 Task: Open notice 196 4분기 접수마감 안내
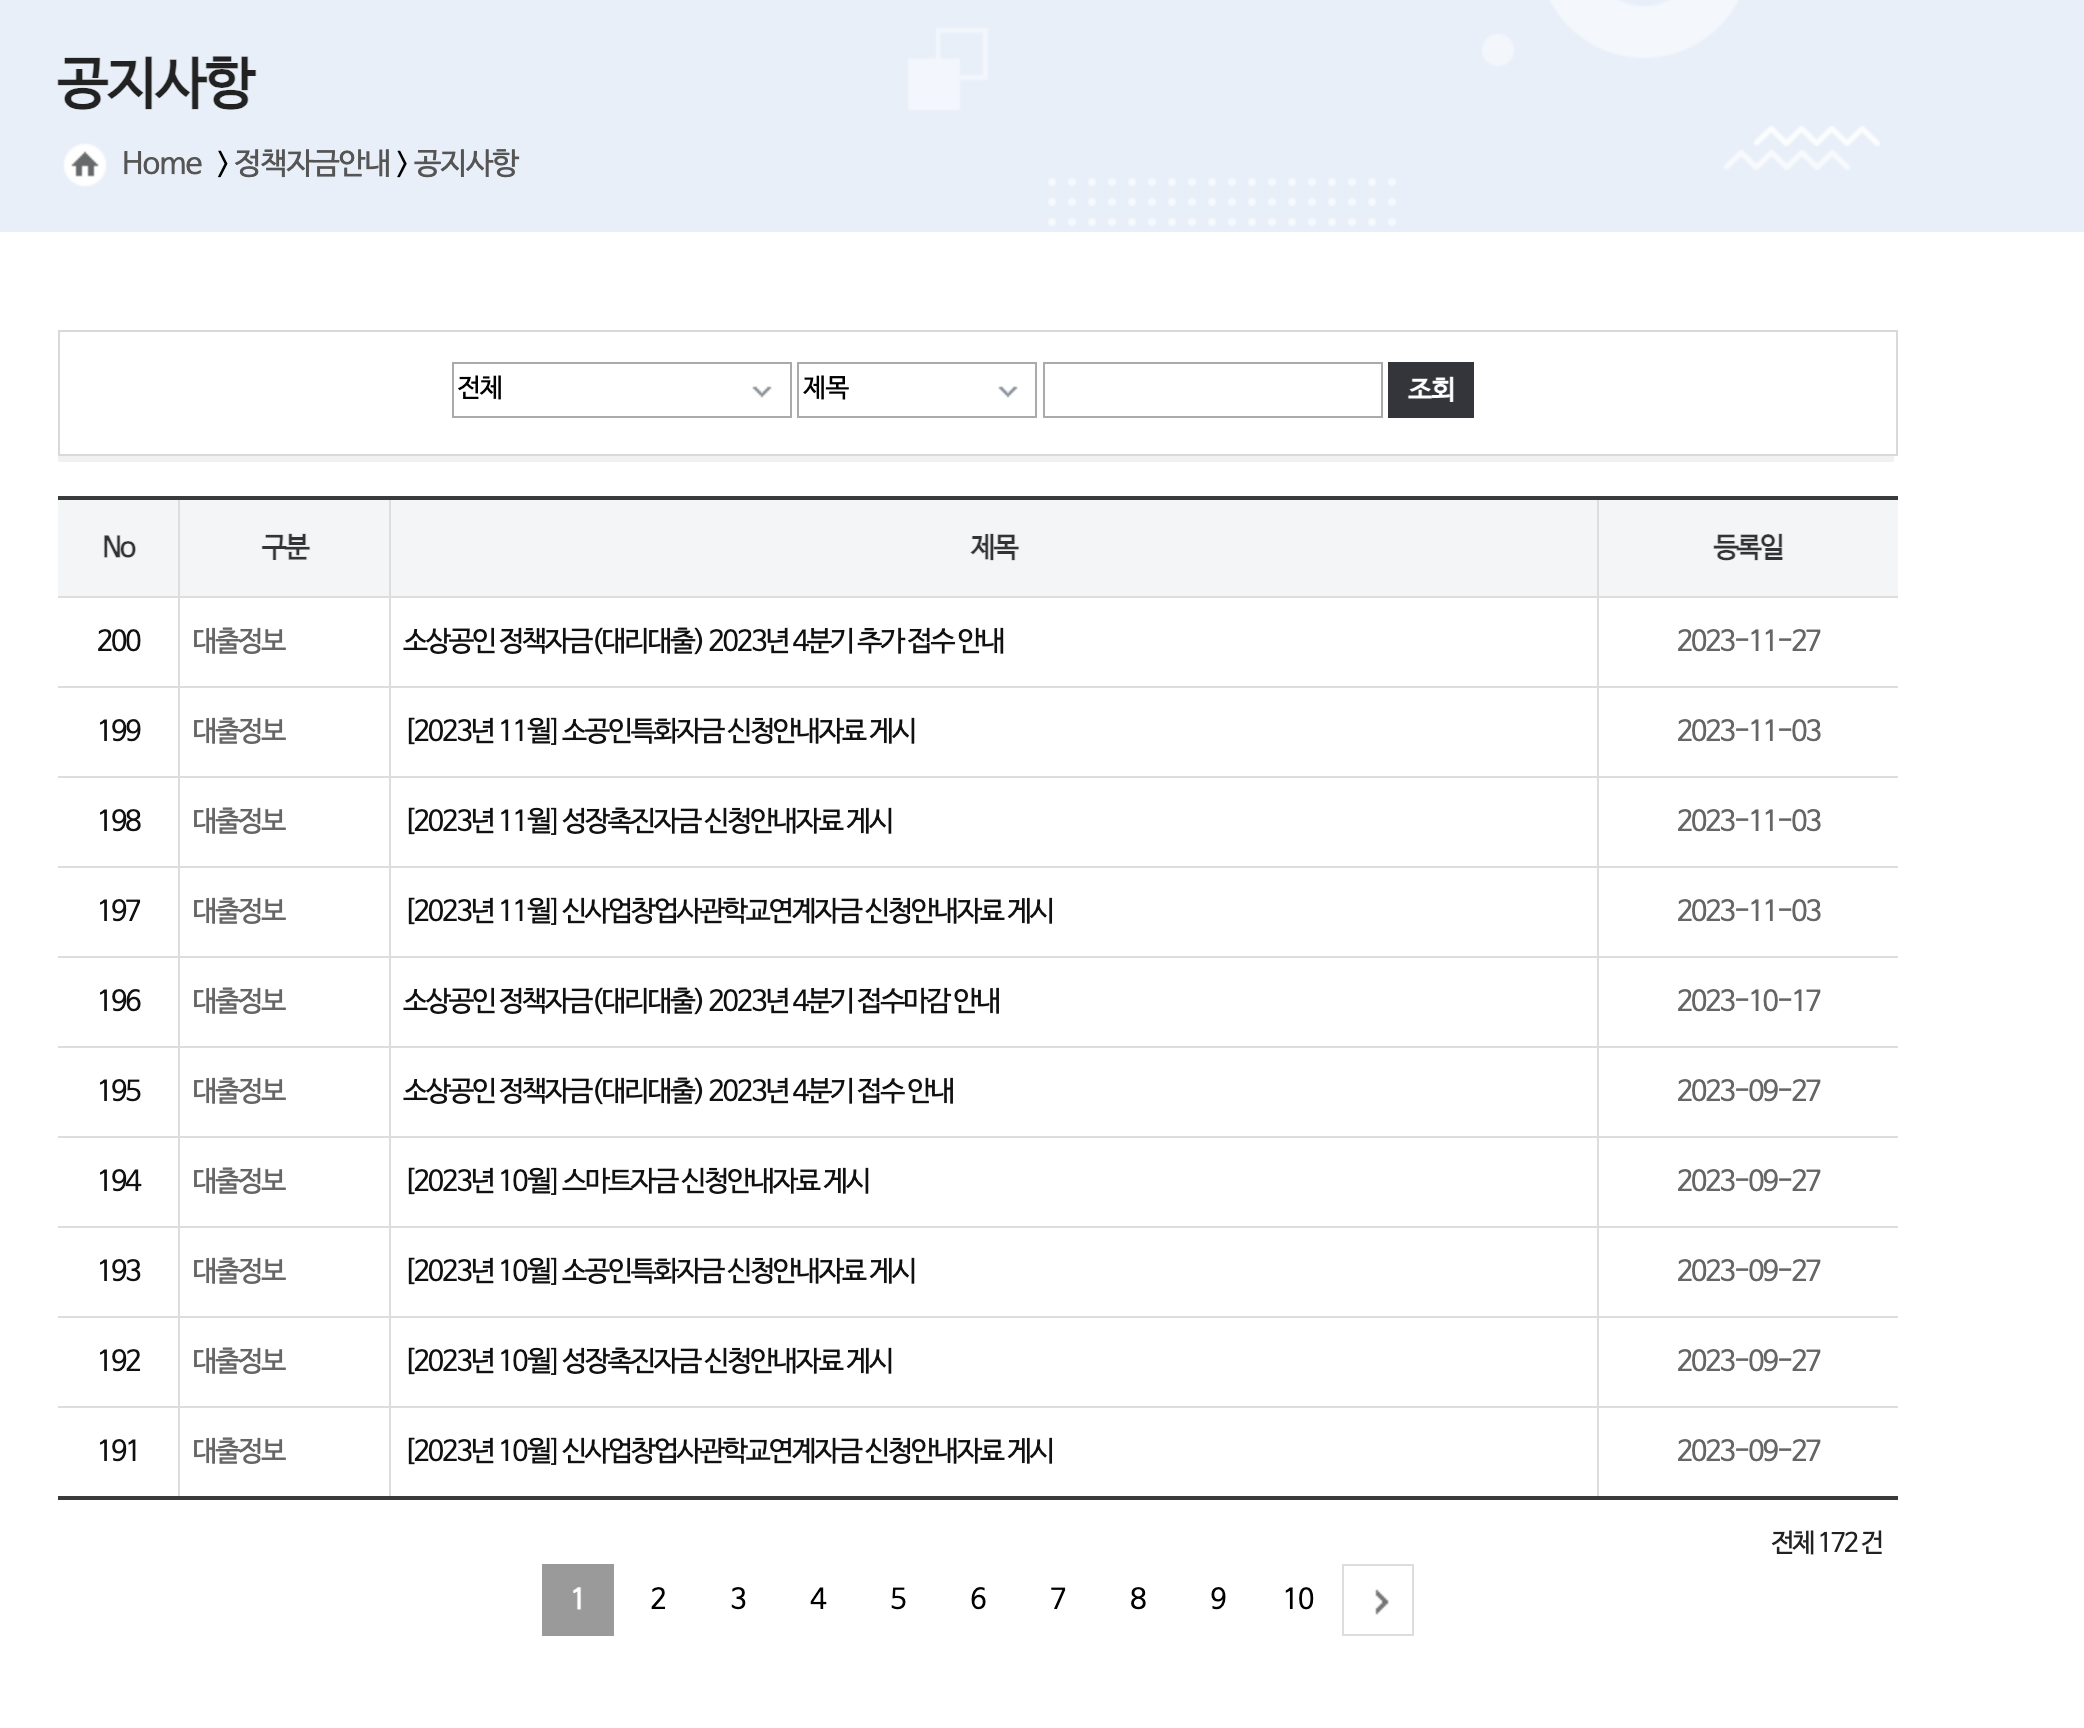click(x=701, y=1001)
